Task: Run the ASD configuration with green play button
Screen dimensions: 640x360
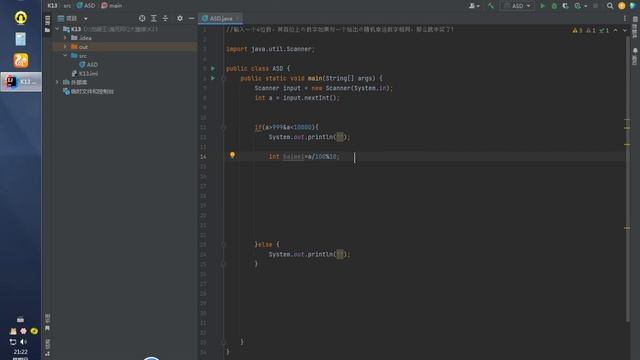Action: pyautogui.click(x=542, y=6)
